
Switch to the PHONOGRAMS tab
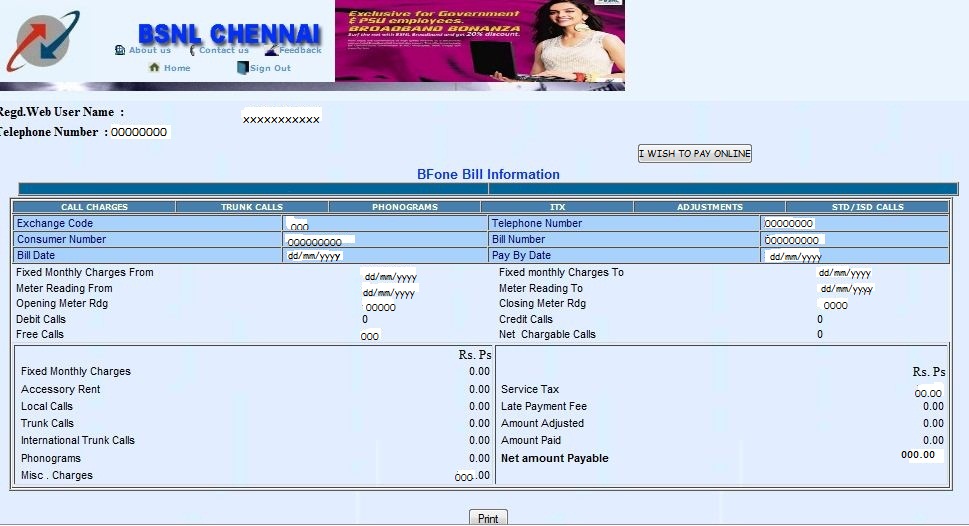click(x=405, y=207)
